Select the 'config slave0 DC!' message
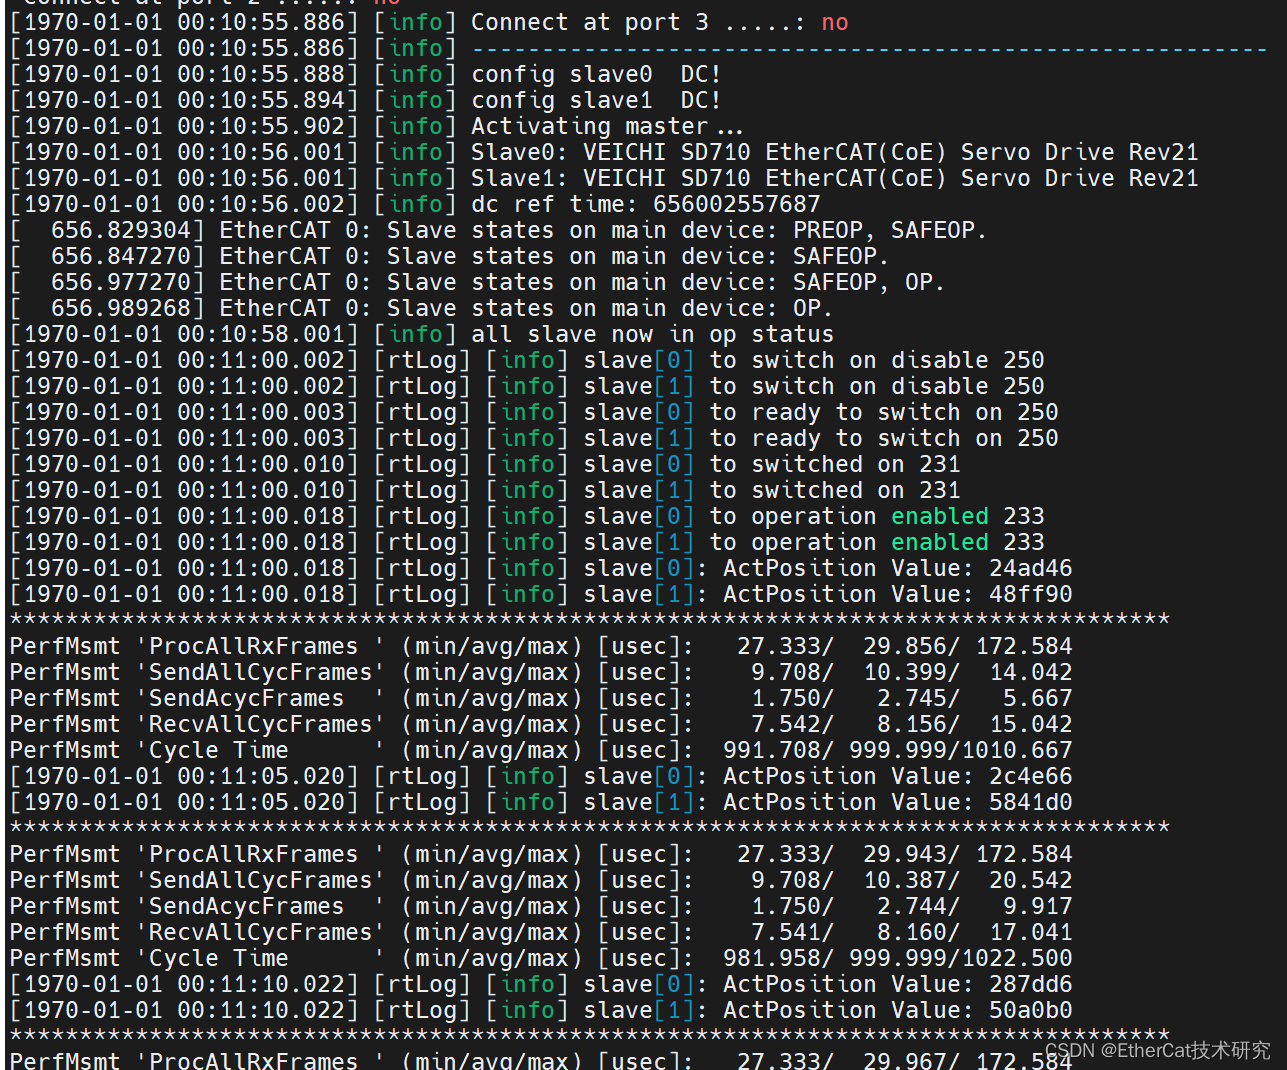 click(593, 73)
